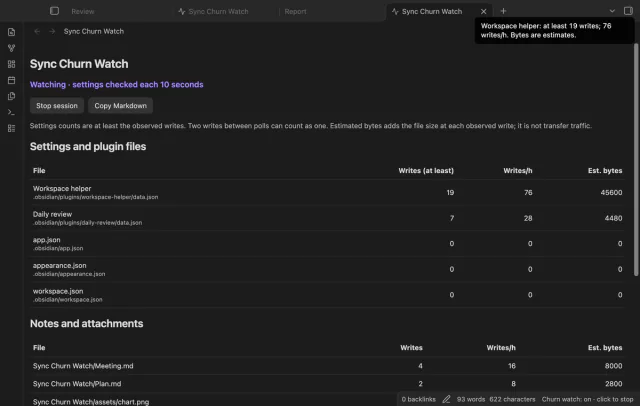
Task: Open a new tab with plus icon
Action: (503, 11)
